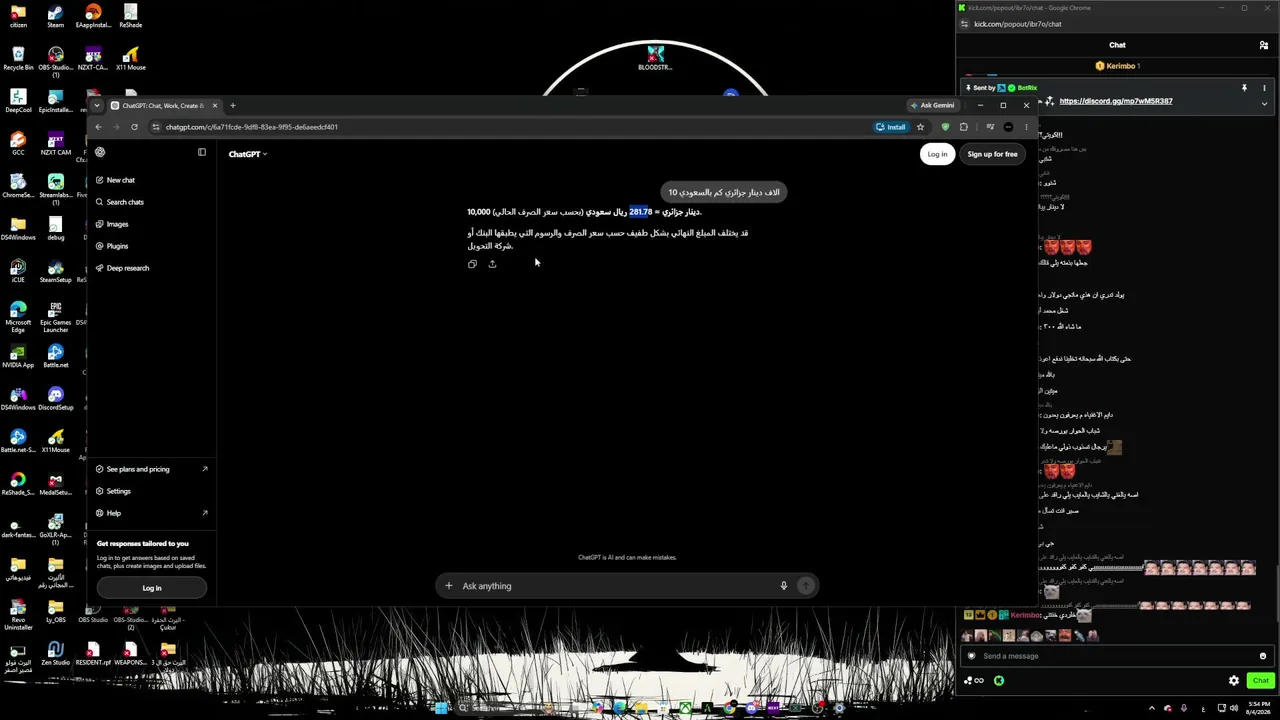Copy the ChatGPT response

[472, 264]
